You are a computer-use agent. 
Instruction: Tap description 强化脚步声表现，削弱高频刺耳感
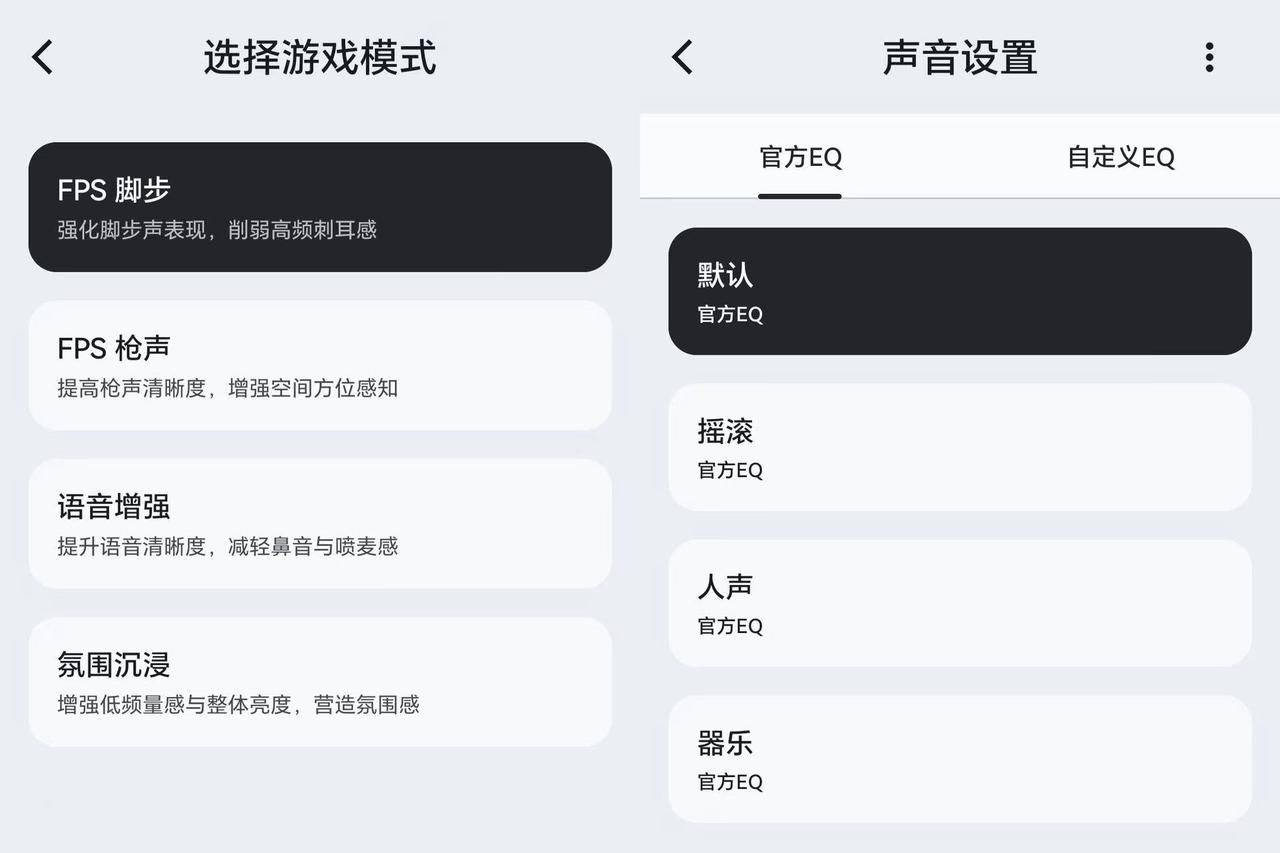point(217,230)
